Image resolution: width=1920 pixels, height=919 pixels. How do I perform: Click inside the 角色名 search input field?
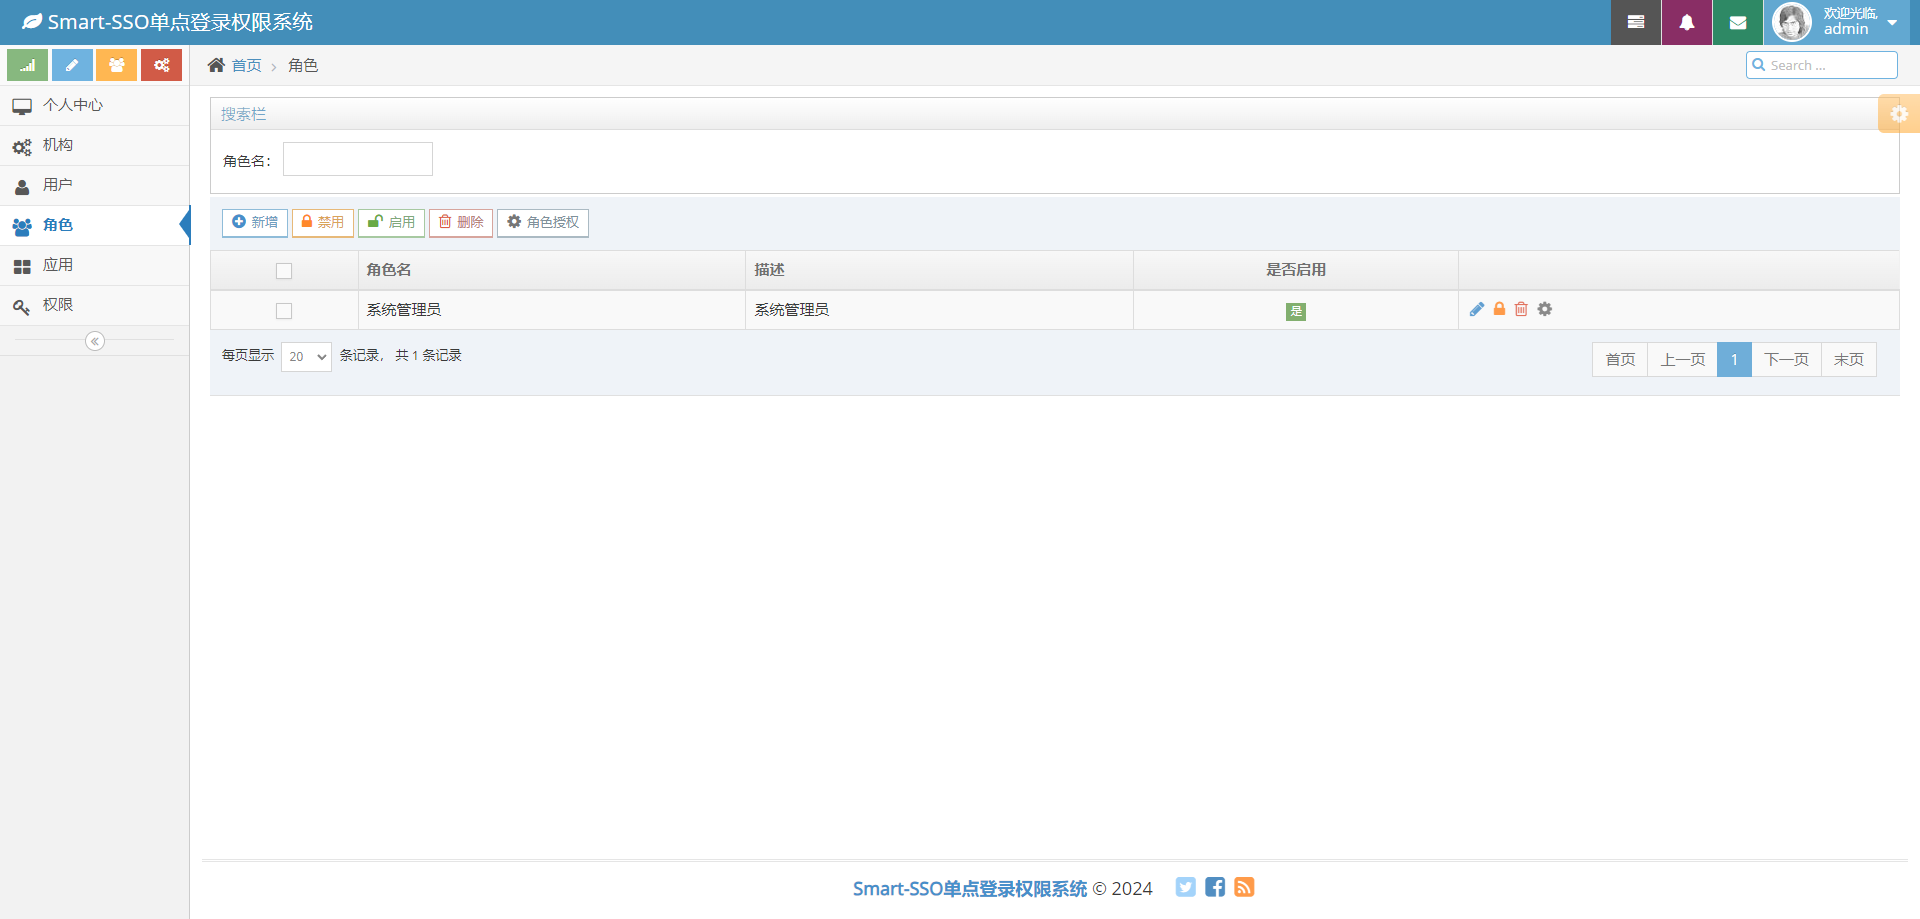(357, 158)
